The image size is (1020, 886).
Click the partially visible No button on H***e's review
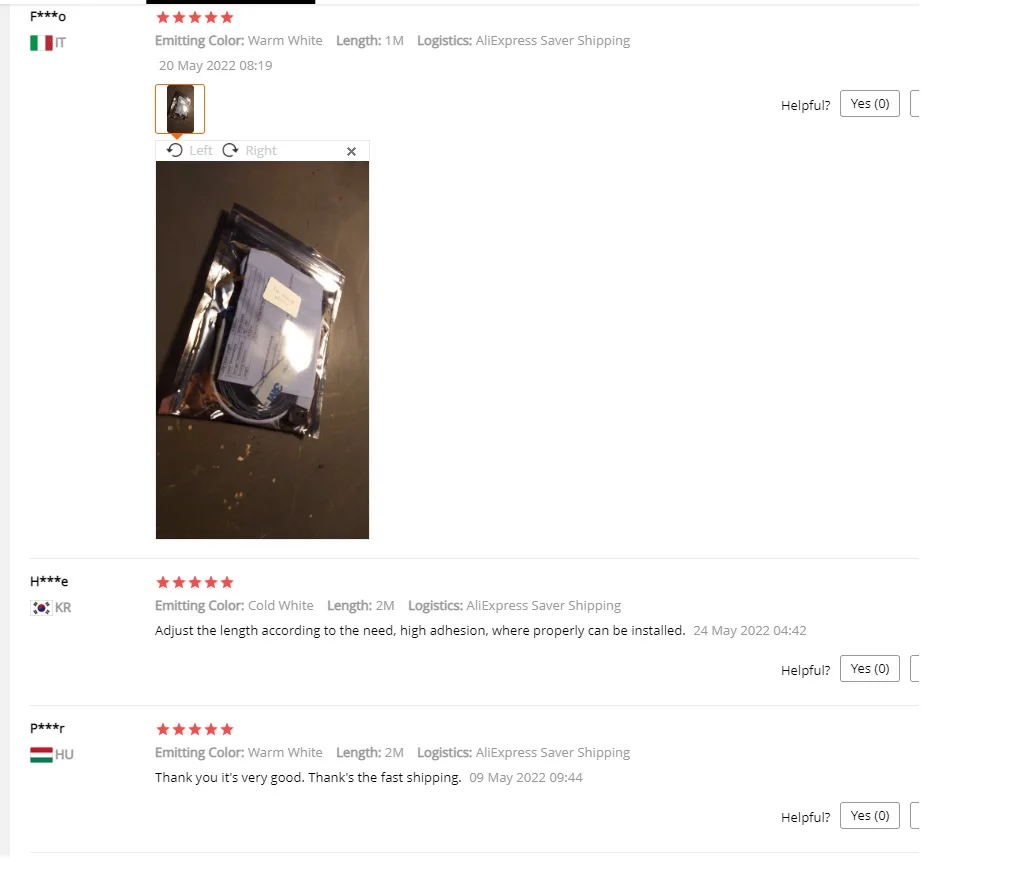[915, 669]
